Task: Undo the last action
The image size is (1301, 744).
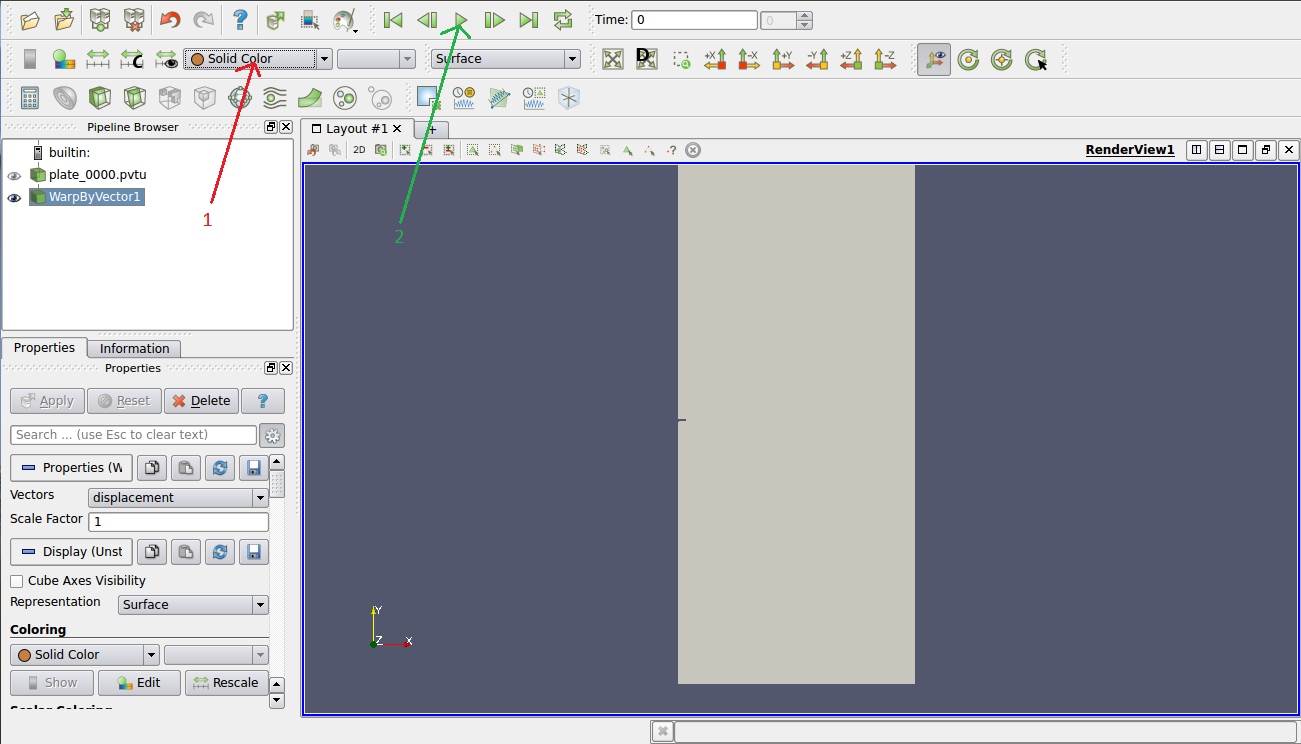Action: pos(170,20)
